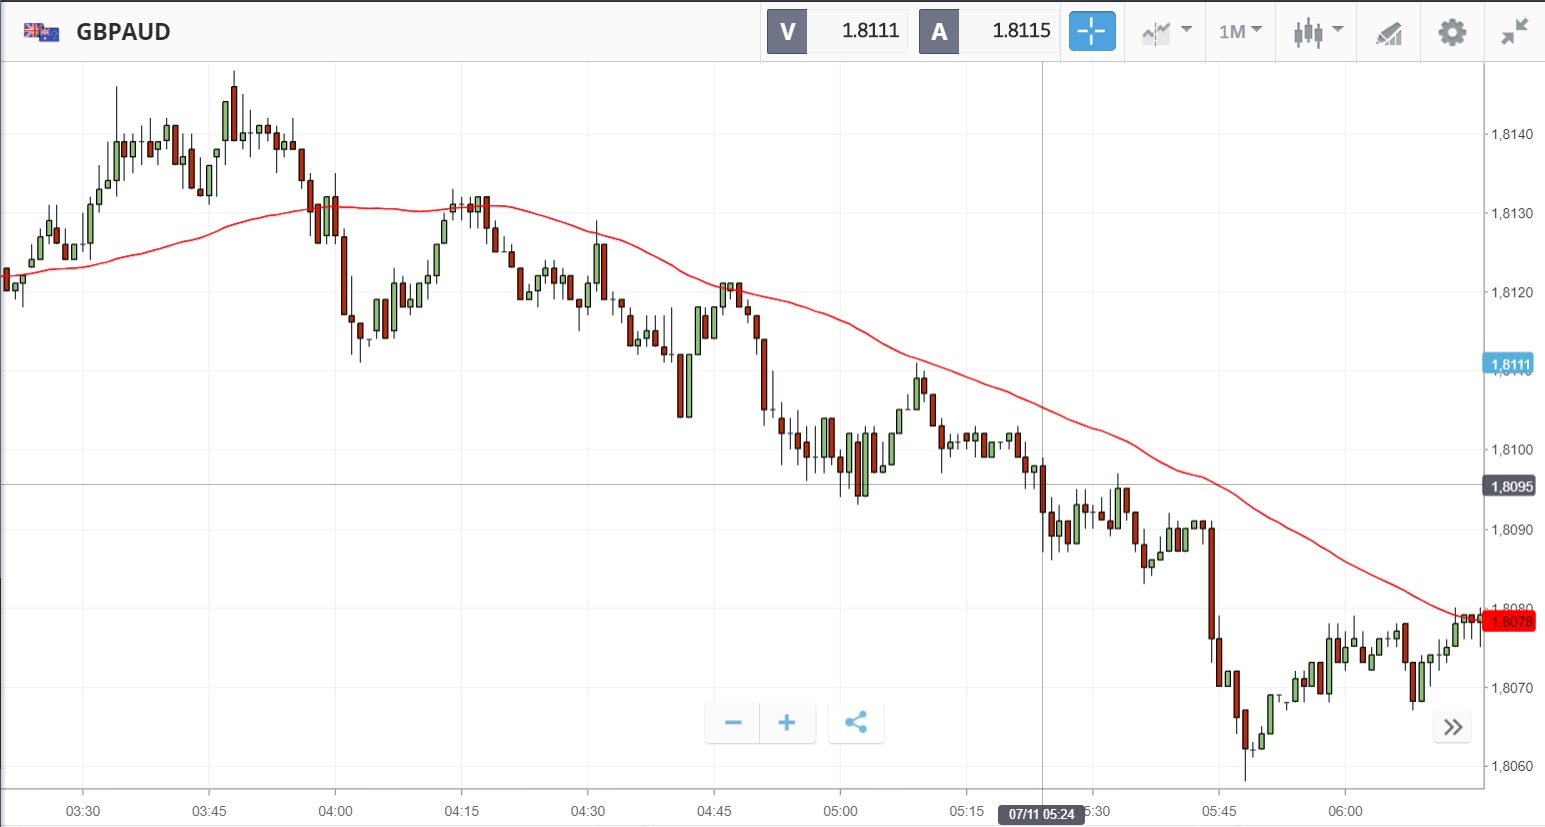
Task: Click the 04:15 time axis label
Action: click(x=461, y=811)
